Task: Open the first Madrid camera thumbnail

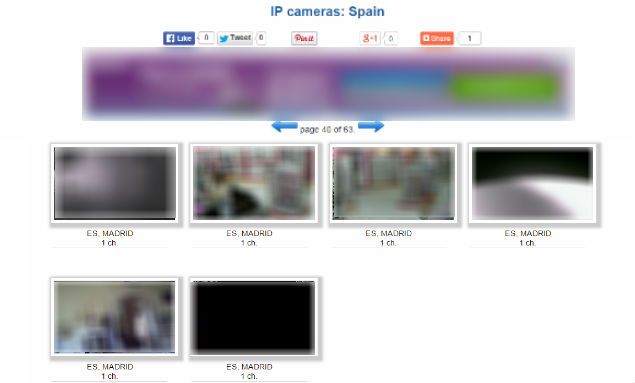Action: pos(115,183)
